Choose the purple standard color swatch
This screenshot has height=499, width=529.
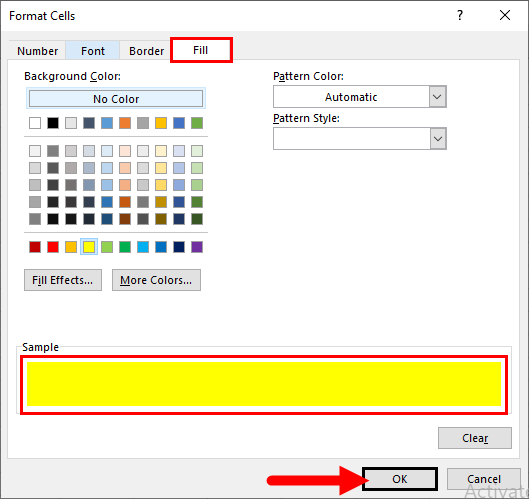pos(197,247)
